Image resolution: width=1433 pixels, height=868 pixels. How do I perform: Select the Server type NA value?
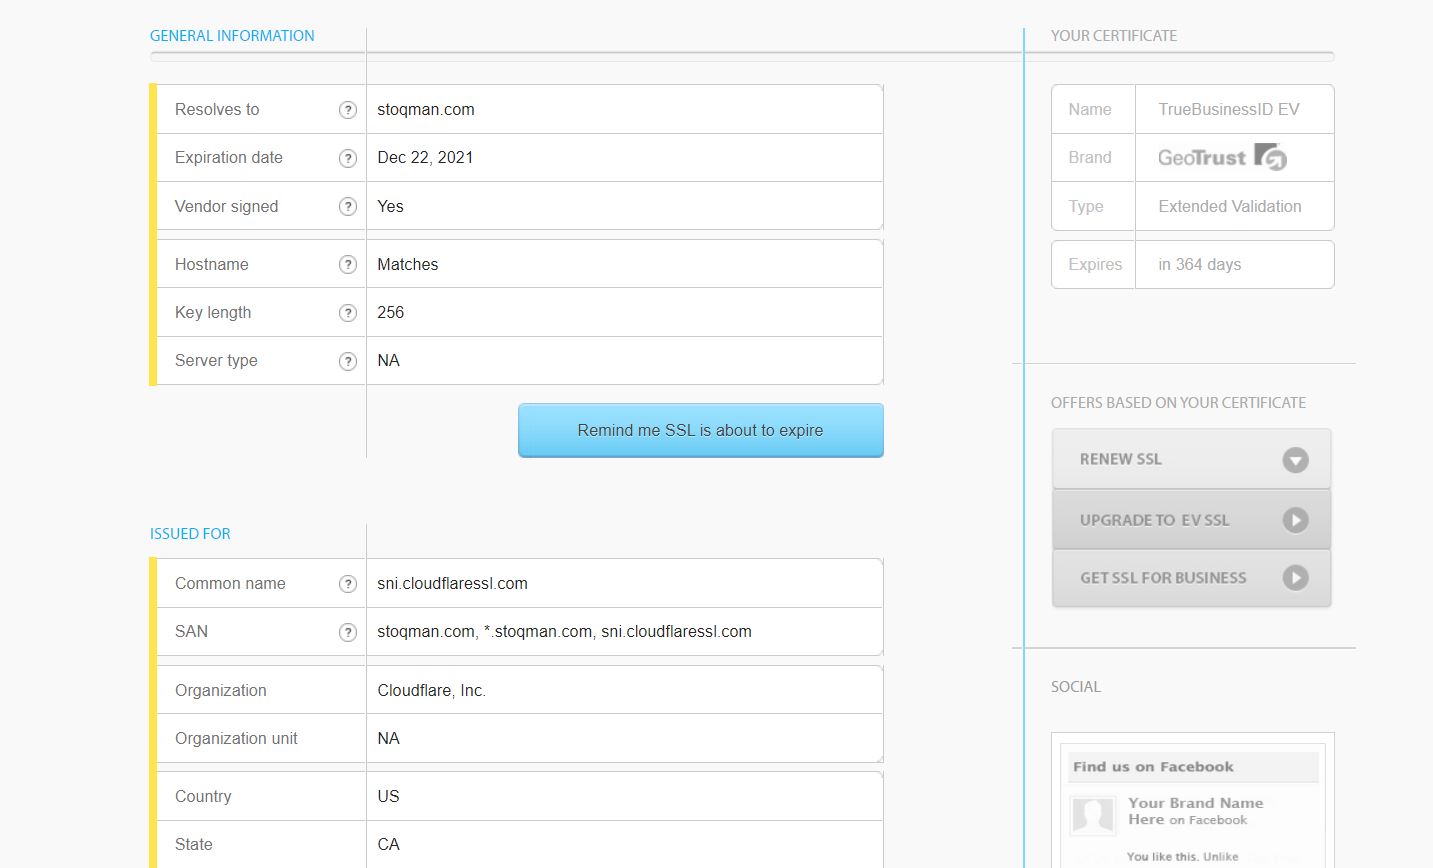click(x=388, y=361)
